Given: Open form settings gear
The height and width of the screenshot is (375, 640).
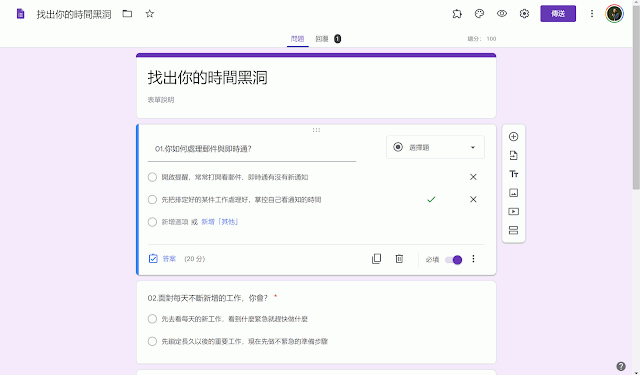Looking at the screenshot, I should coord(524,14).
